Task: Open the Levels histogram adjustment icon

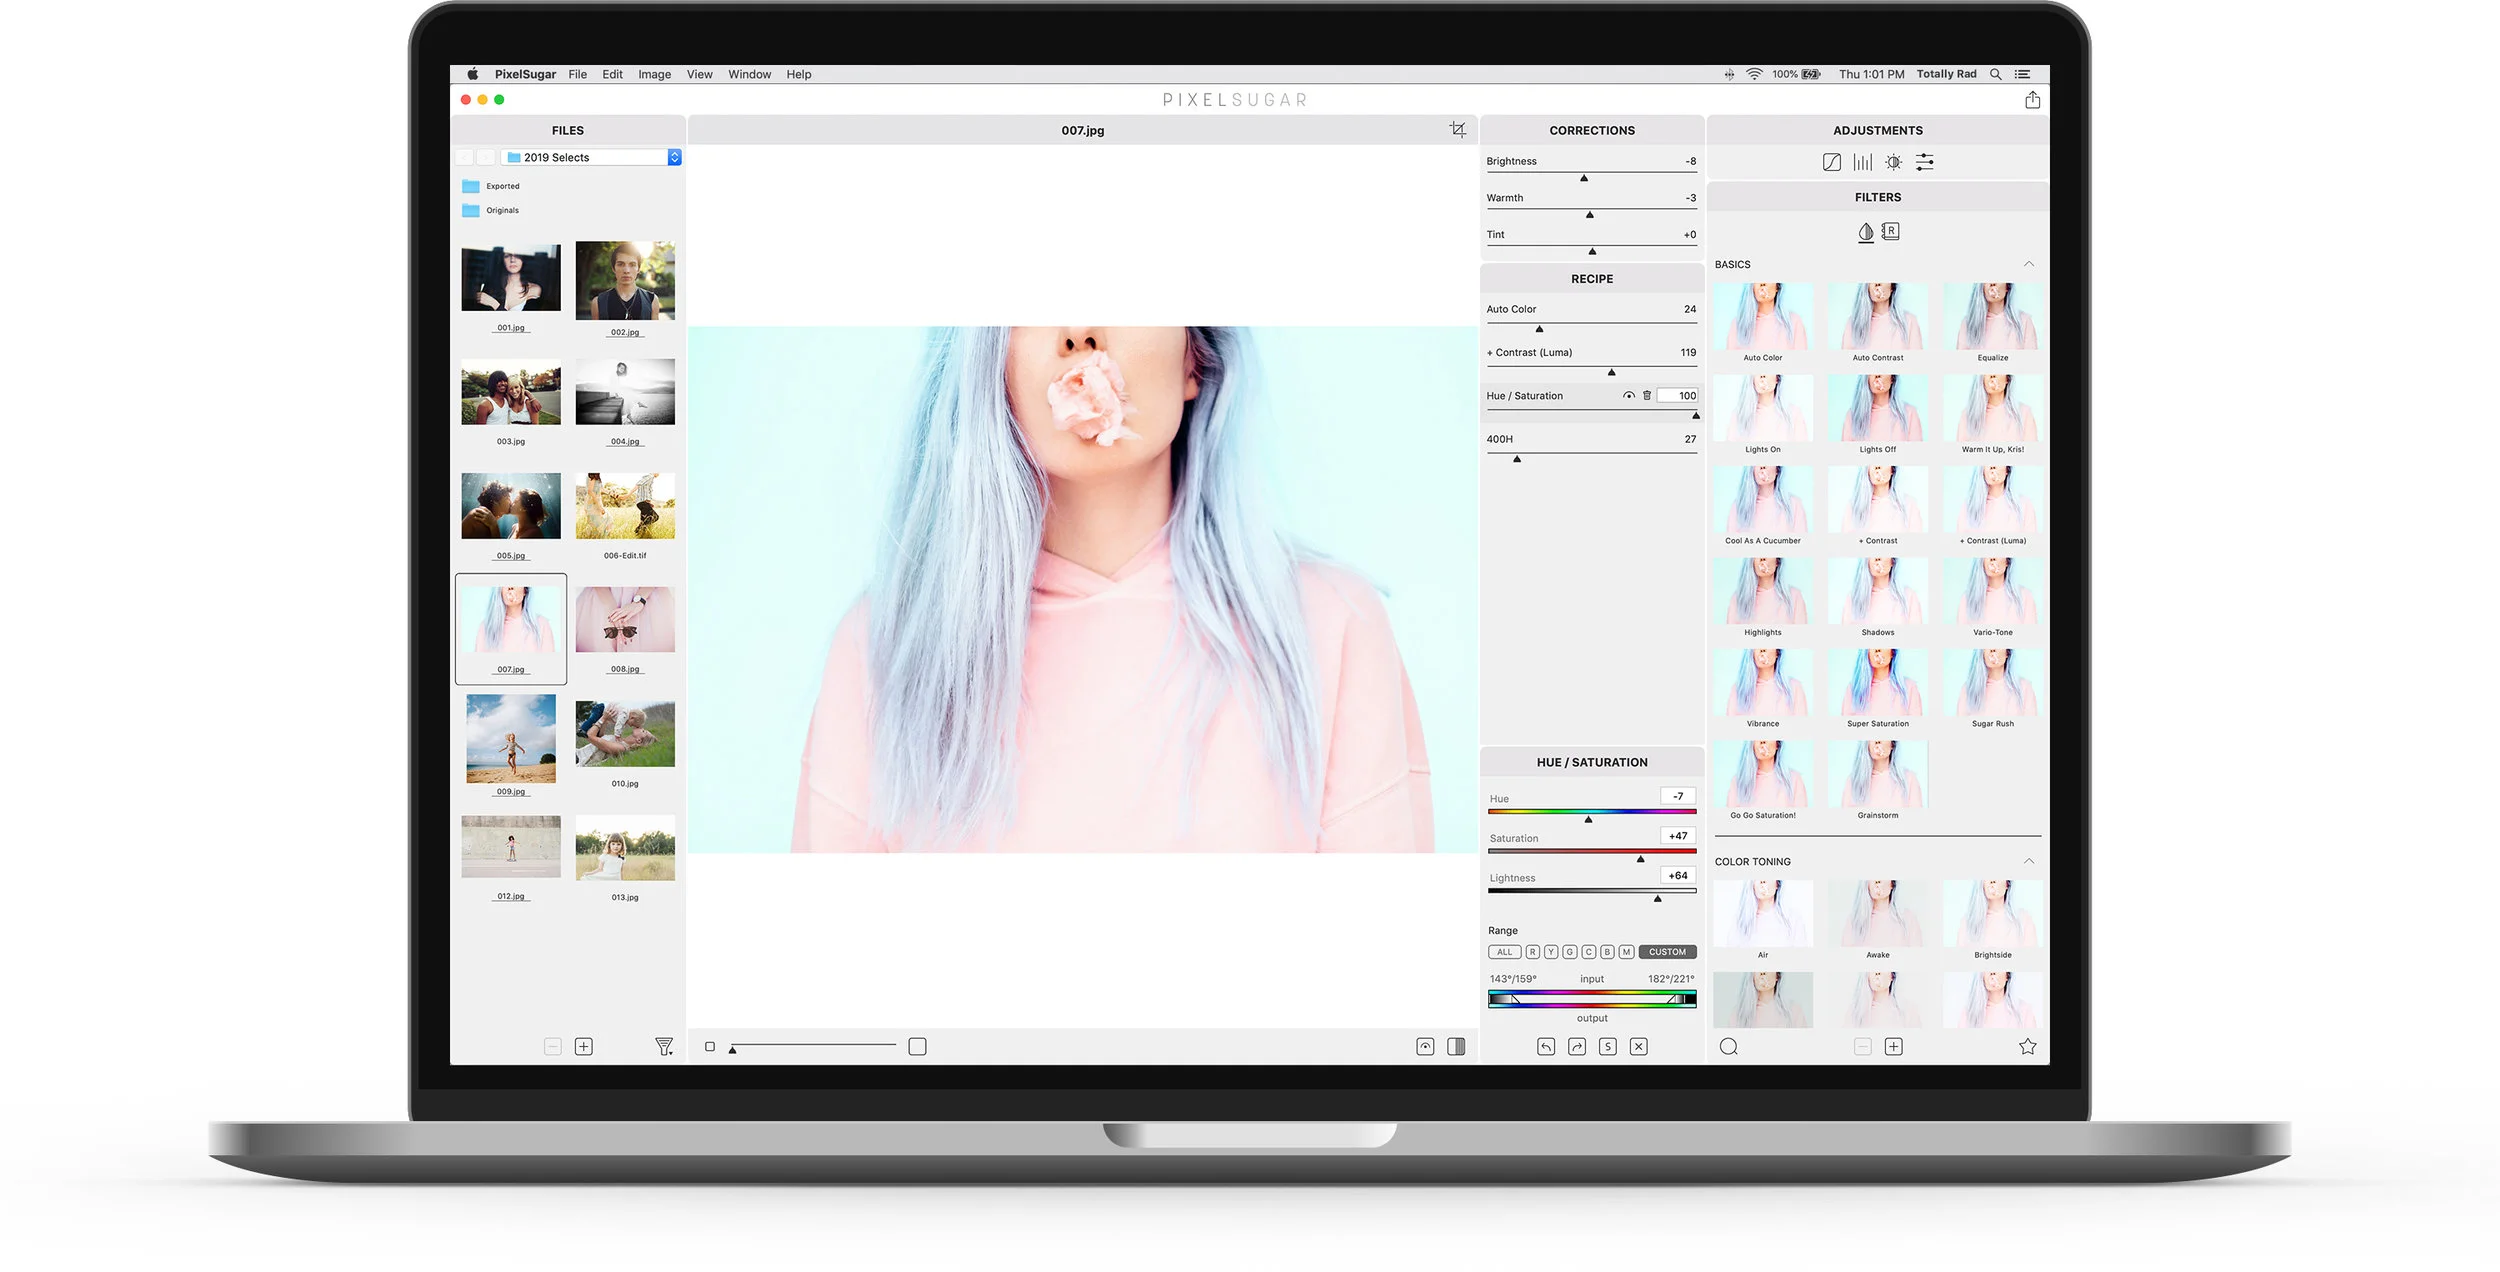Action: pyautogui.click(x=1862, y=162)
